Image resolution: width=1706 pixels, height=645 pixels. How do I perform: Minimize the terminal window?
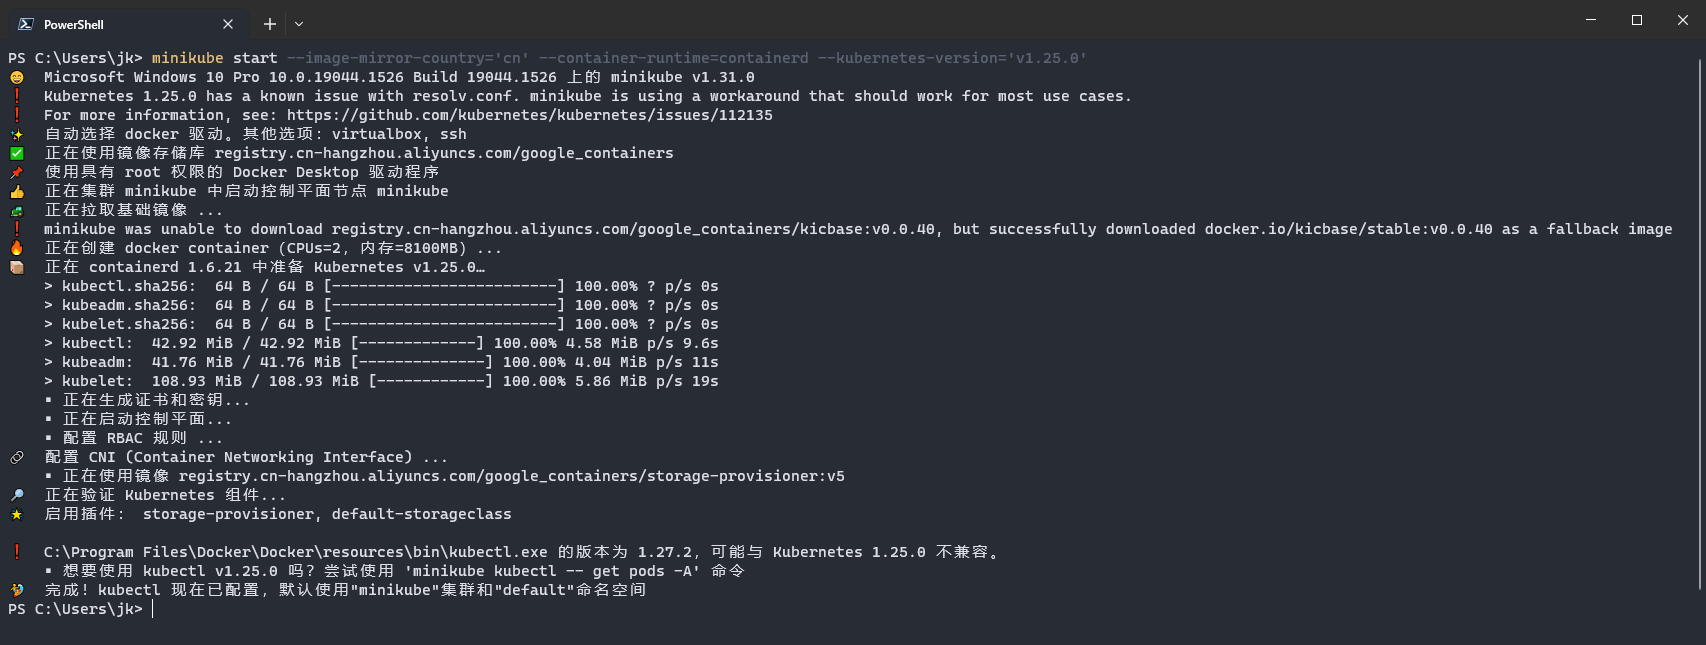pyautogui.click(x=1591, y=20)
